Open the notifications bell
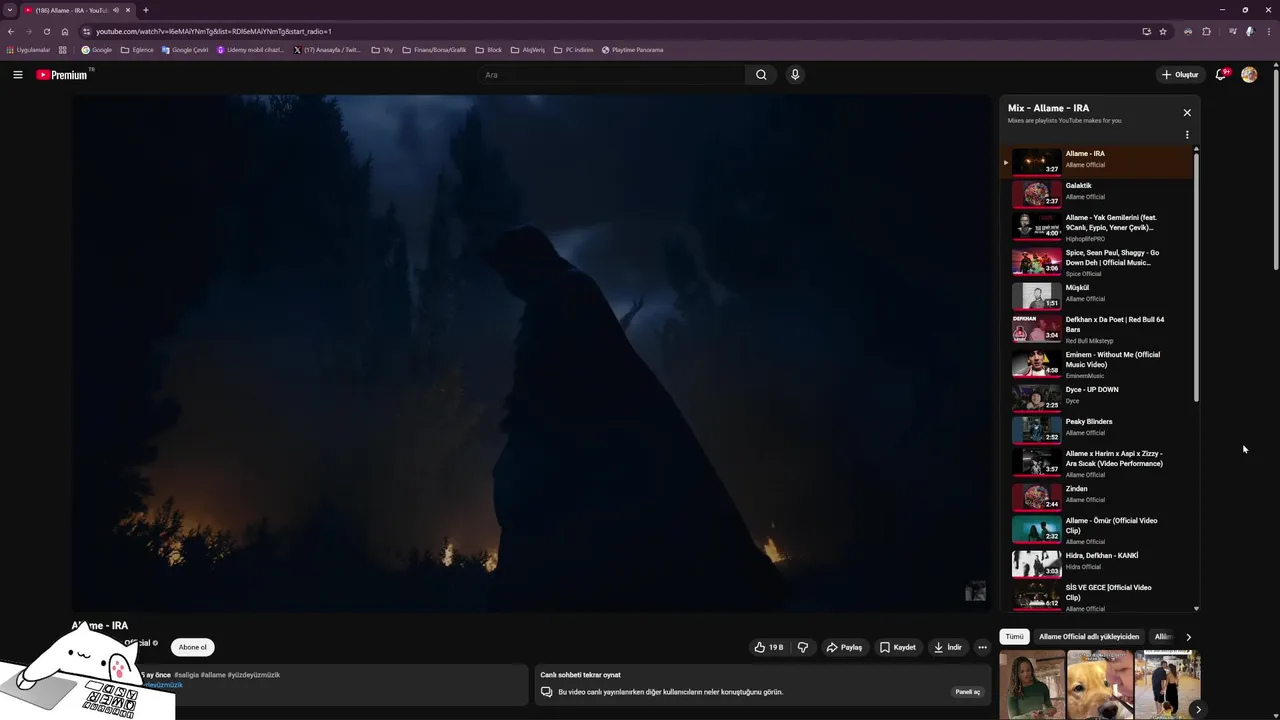1280x720 pixels. [1221, 75]
